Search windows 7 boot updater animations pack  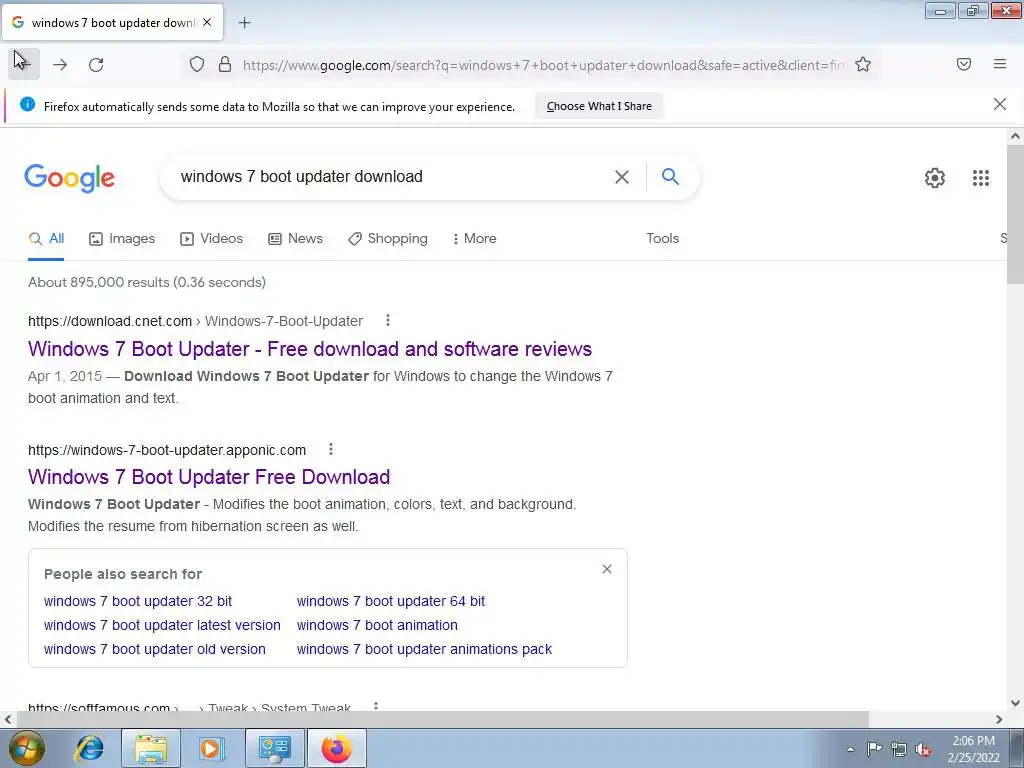tap(424, 649)
